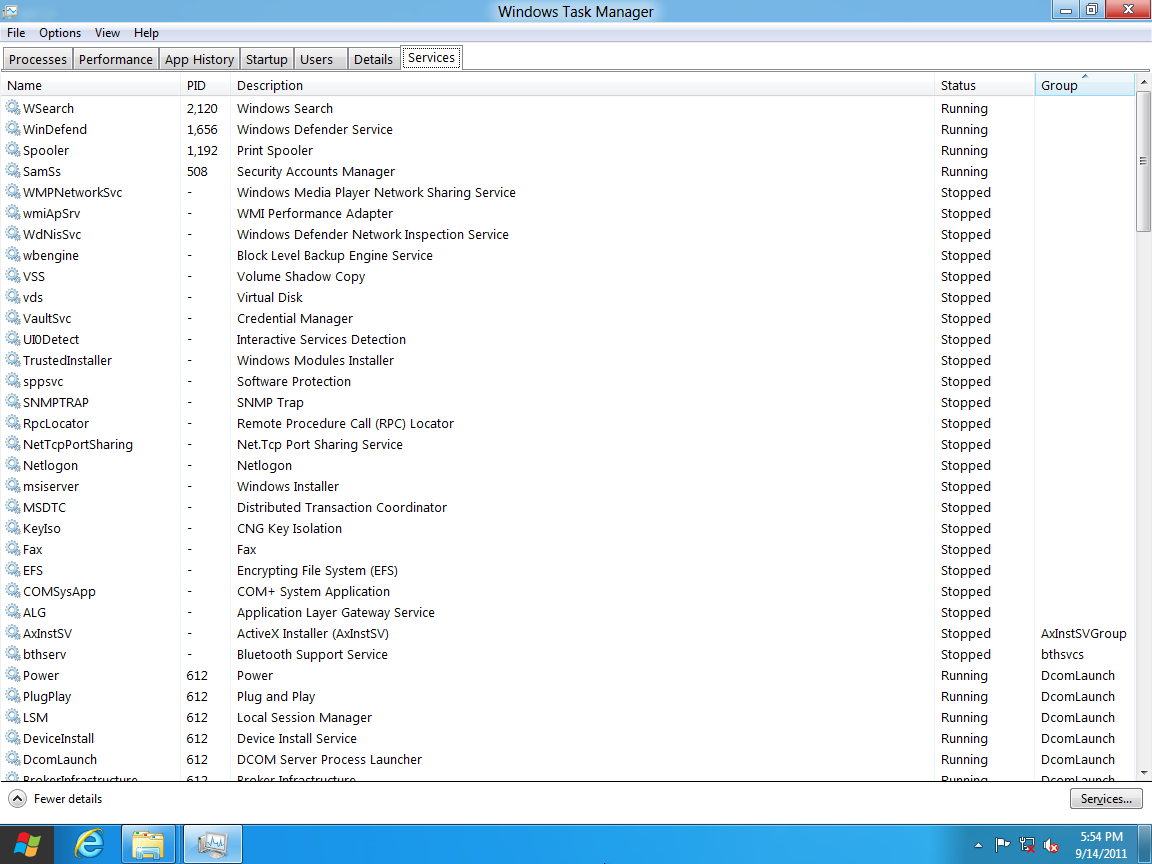
Task: Open the Help menu
Action: (x=146, y=33)
